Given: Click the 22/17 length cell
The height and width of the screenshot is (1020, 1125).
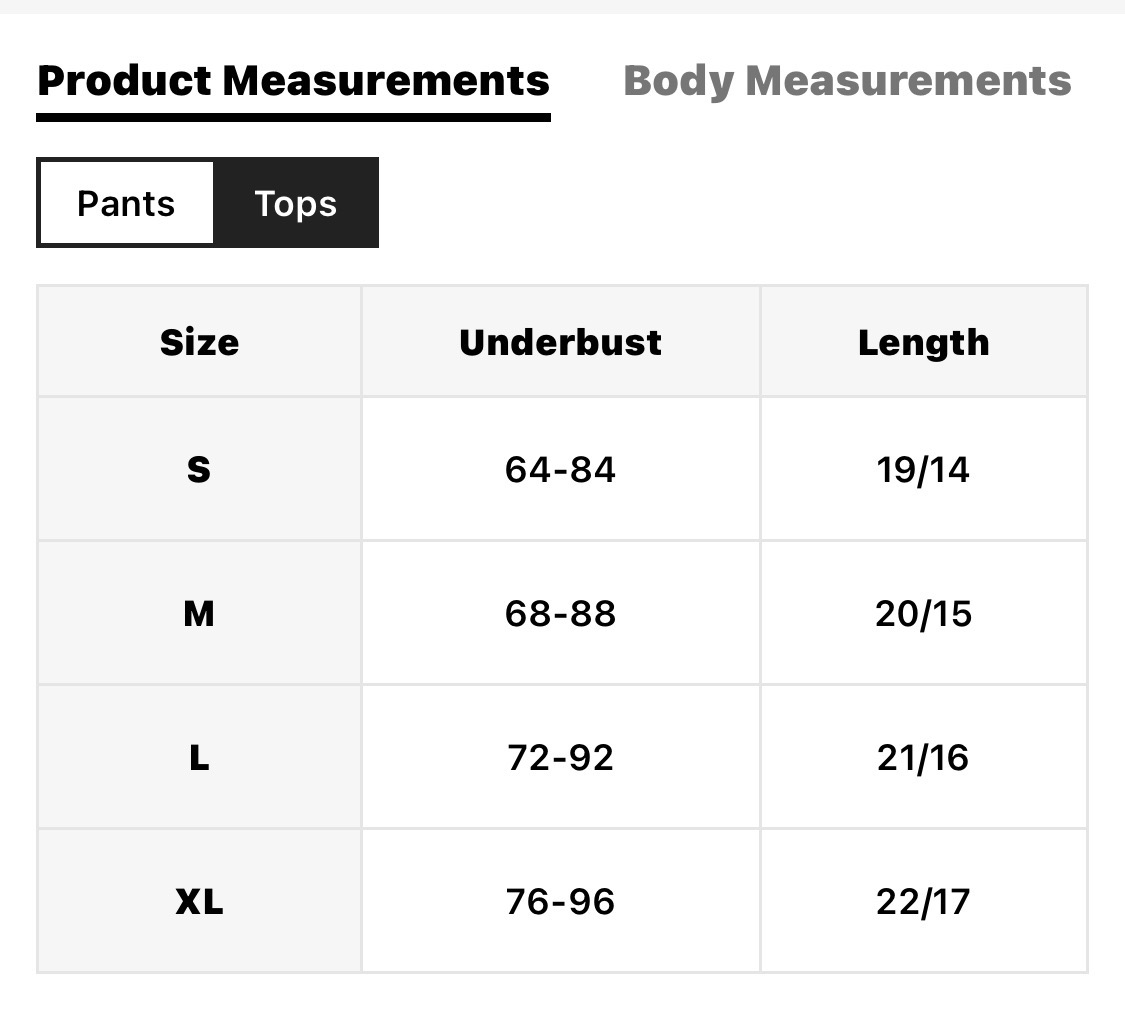Looking at the screenshot, I should 923,902.
